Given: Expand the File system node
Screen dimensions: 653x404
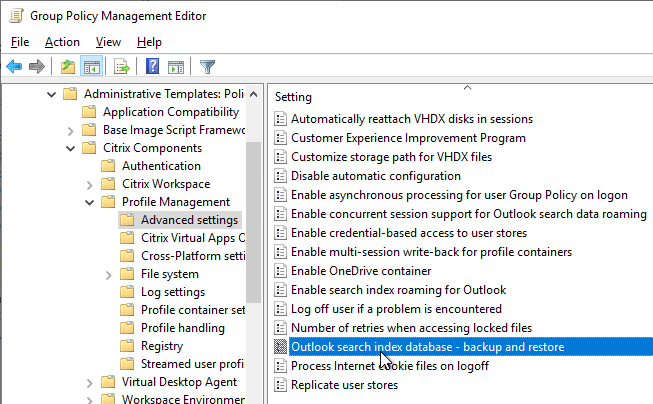Looking at the screenshot, I should coord(108,274).
